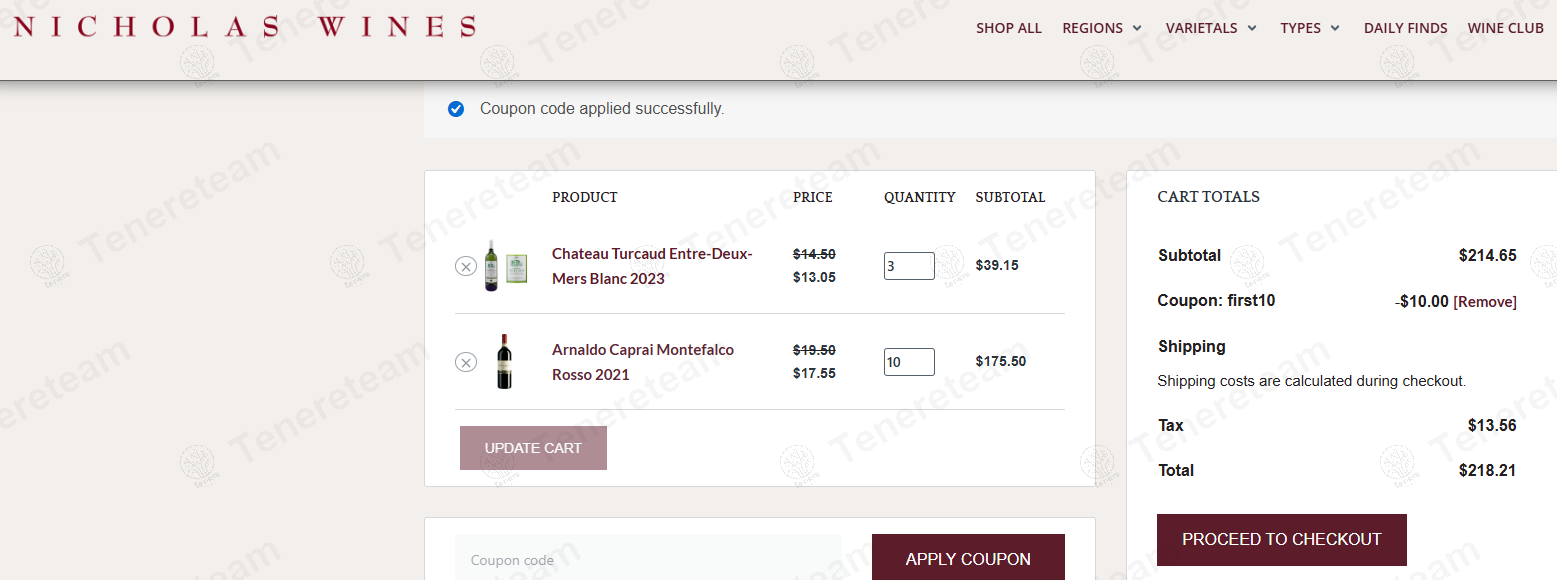Go to Daily Finds page
This screenshot has height=580, width=1557.
tap(1405, 28)
